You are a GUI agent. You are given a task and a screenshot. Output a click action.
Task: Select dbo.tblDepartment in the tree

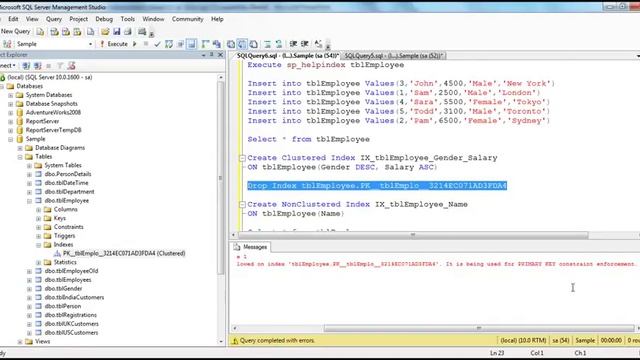point(69,192)
